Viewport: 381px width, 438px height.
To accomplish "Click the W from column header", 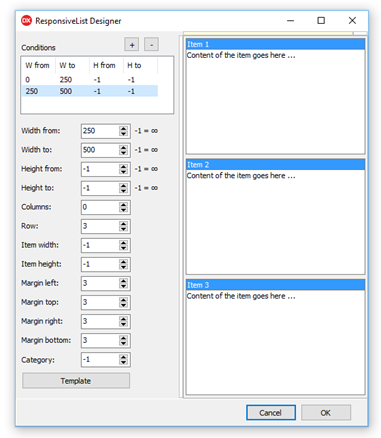I will (39, 65).
